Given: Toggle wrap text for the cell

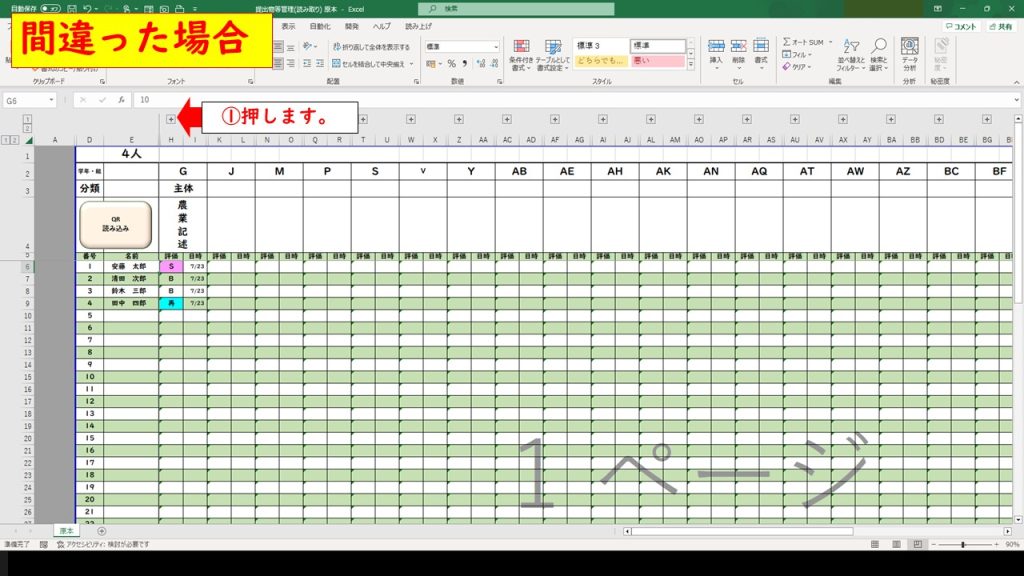Looking at the screenshot, I should click(370, 47).
